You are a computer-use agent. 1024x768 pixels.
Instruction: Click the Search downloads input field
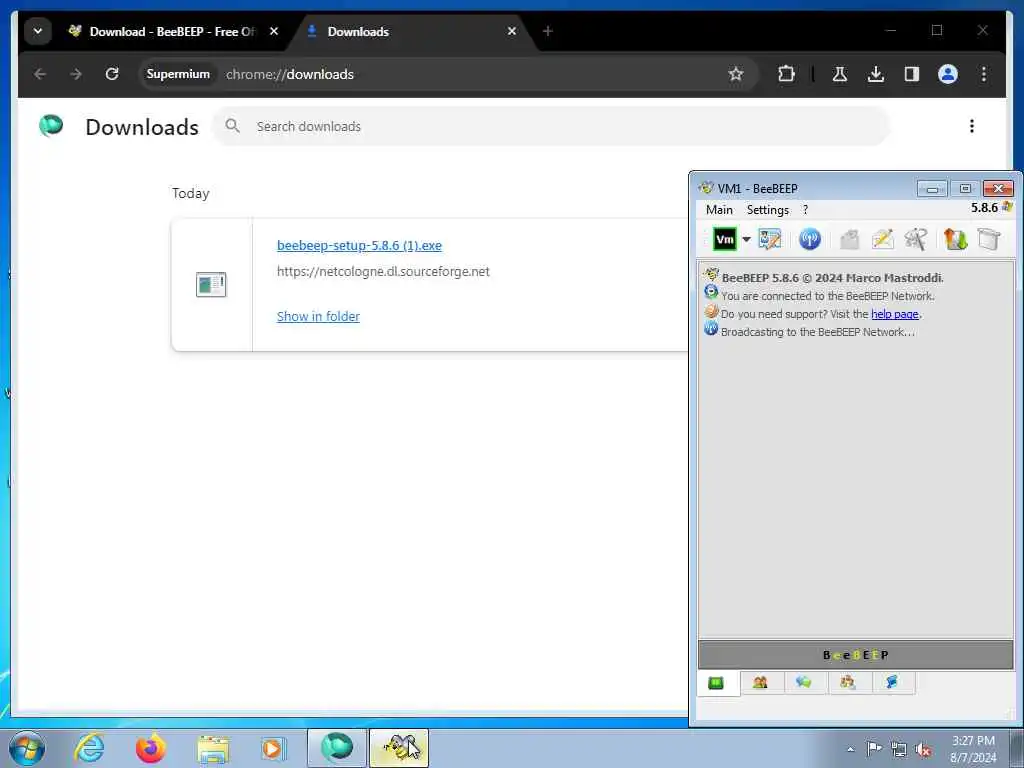[552, 127]
